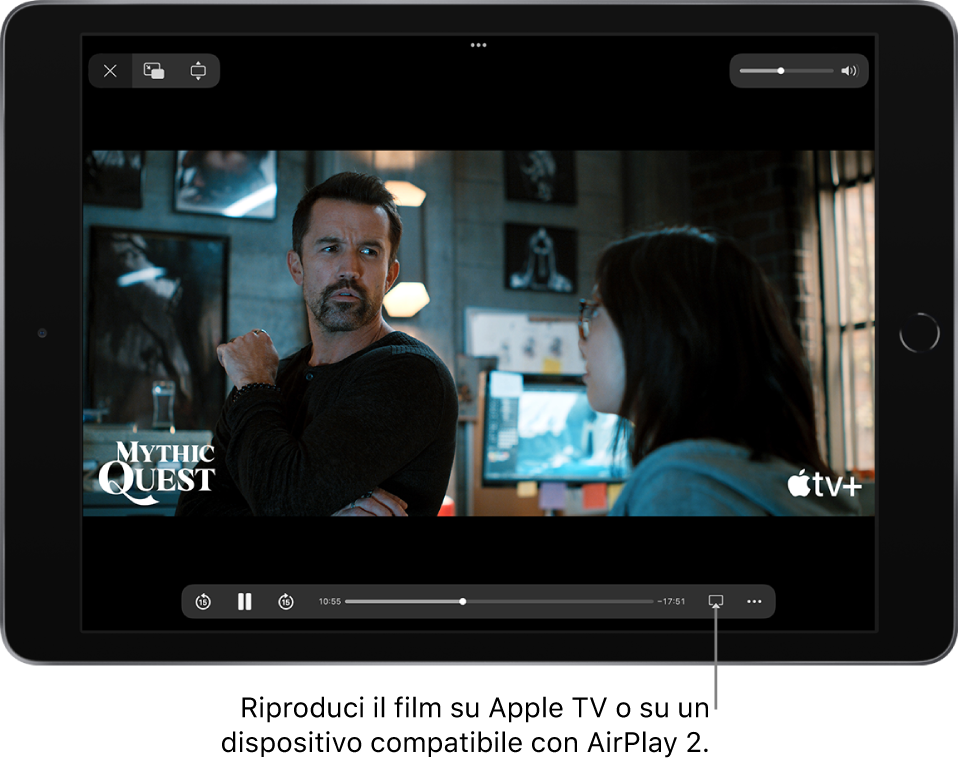
Task: Click the playhead on the timeline
Action: tap(463, 602)
